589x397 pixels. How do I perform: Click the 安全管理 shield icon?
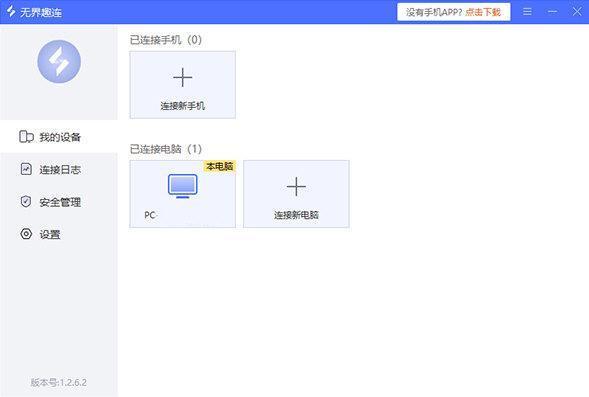pos(26,202)
